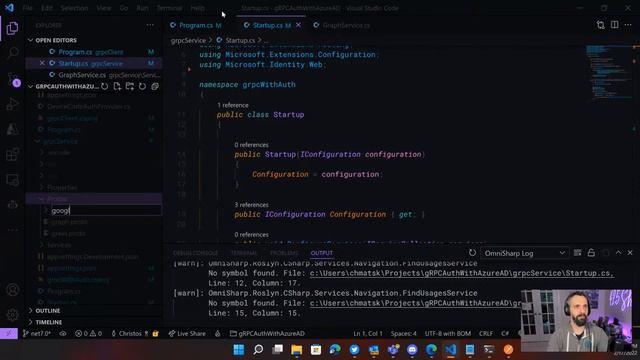Click Ln 1, Col 1 in status bar
Image resolution: width=640 pixels, height=360 pixels.
pyautogui.click(x=368, y=333)
